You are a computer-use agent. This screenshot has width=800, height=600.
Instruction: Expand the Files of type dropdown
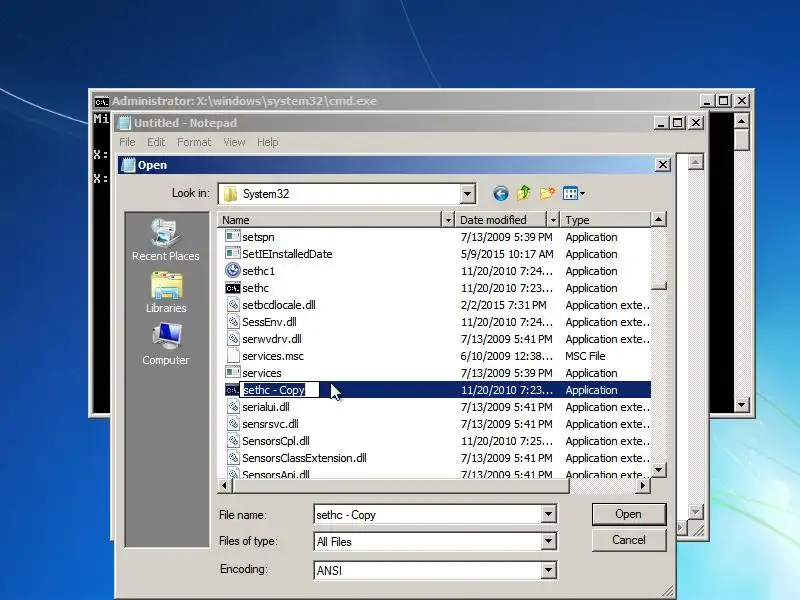coord(548,541)
